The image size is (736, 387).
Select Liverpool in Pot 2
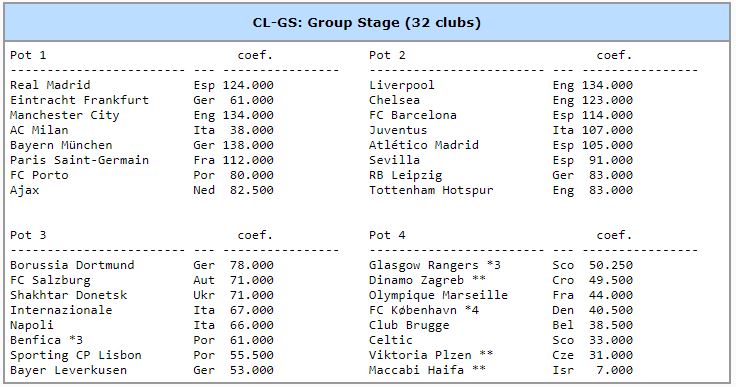tap(402, 85)
